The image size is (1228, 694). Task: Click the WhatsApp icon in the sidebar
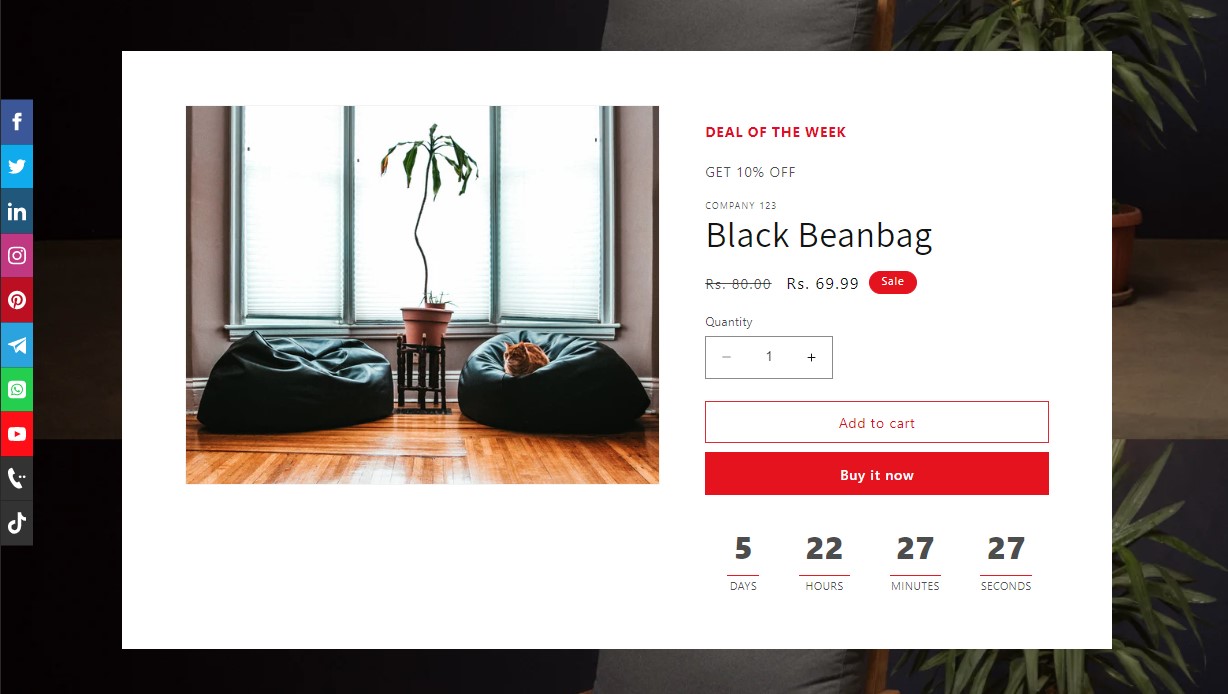16,389
